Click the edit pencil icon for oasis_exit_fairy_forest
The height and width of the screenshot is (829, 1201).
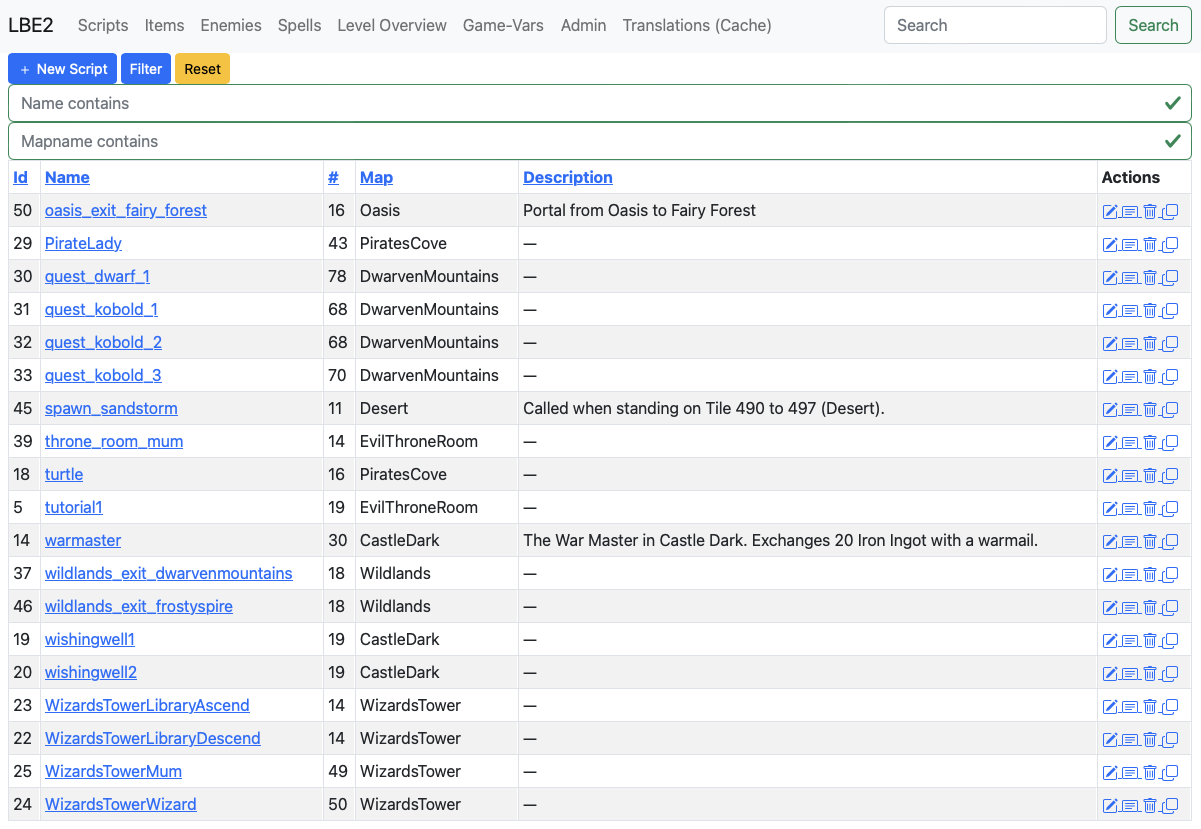click(1110, 211)
